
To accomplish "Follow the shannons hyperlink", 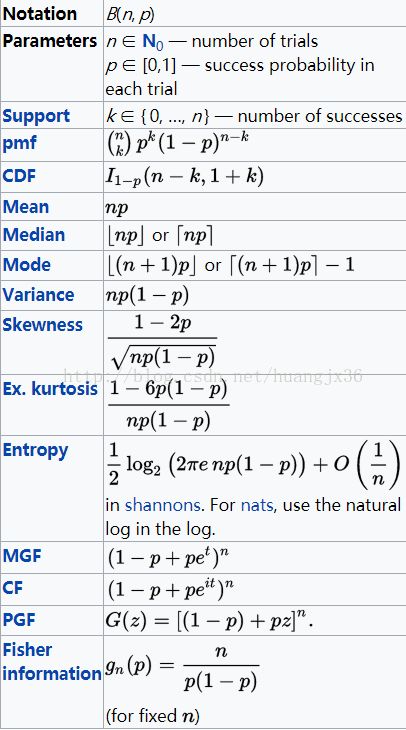I will 162,505.
